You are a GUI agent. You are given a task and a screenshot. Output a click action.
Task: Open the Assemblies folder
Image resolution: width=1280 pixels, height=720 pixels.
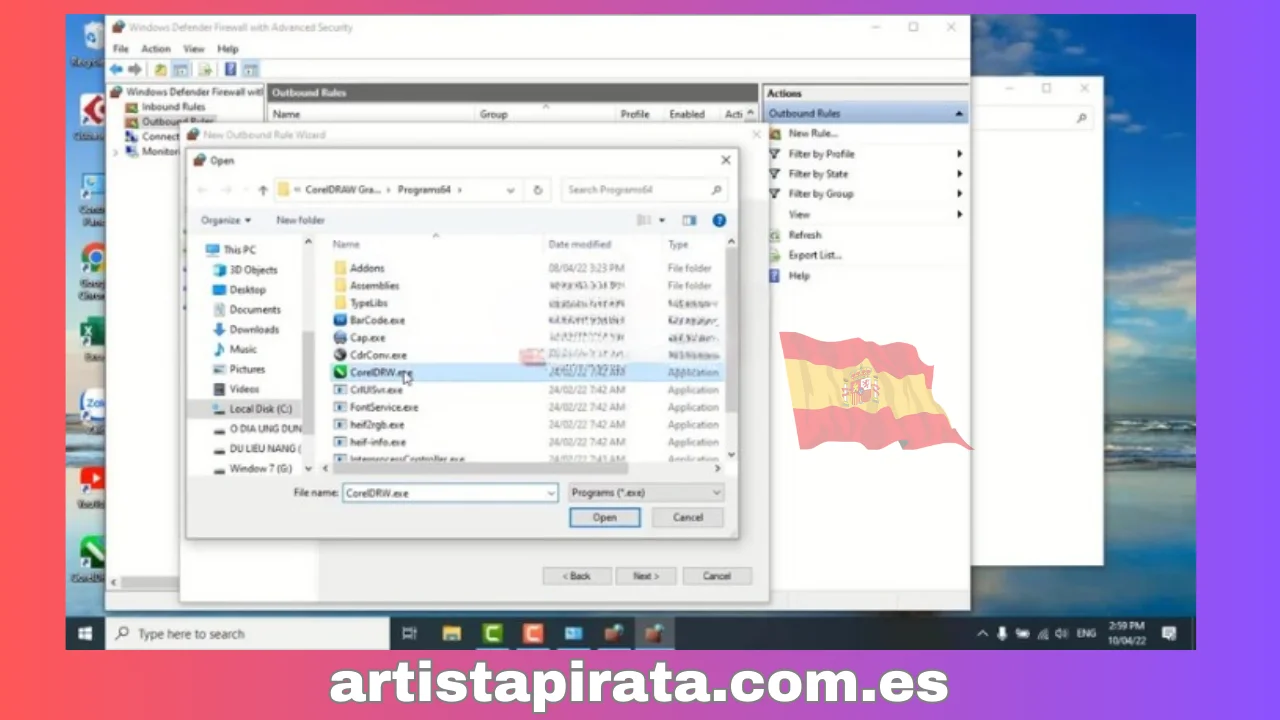coord(374,285)
